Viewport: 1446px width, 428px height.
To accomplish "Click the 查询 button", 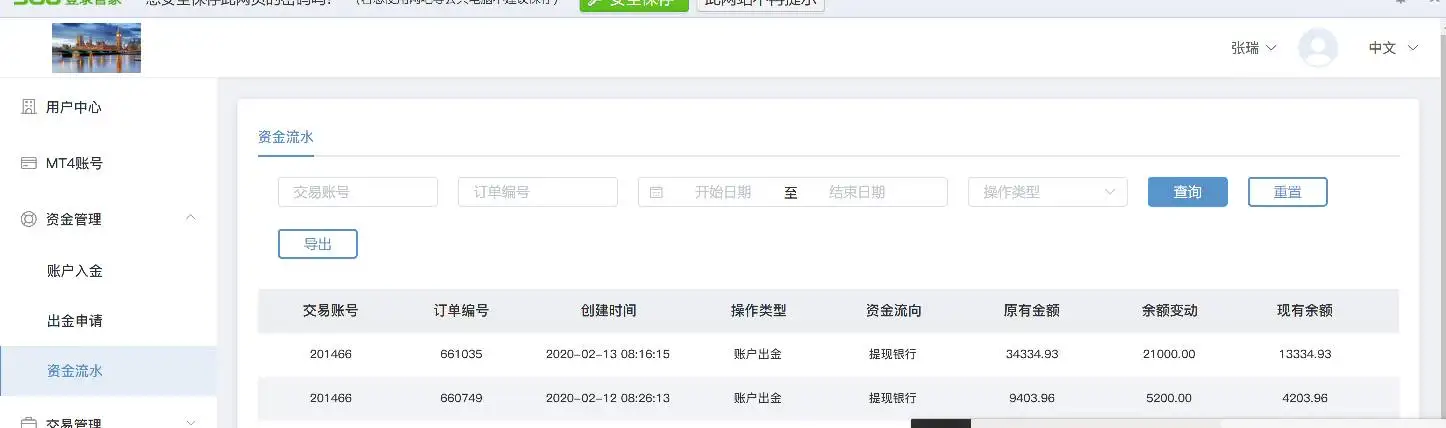I will click(1188, 192).
